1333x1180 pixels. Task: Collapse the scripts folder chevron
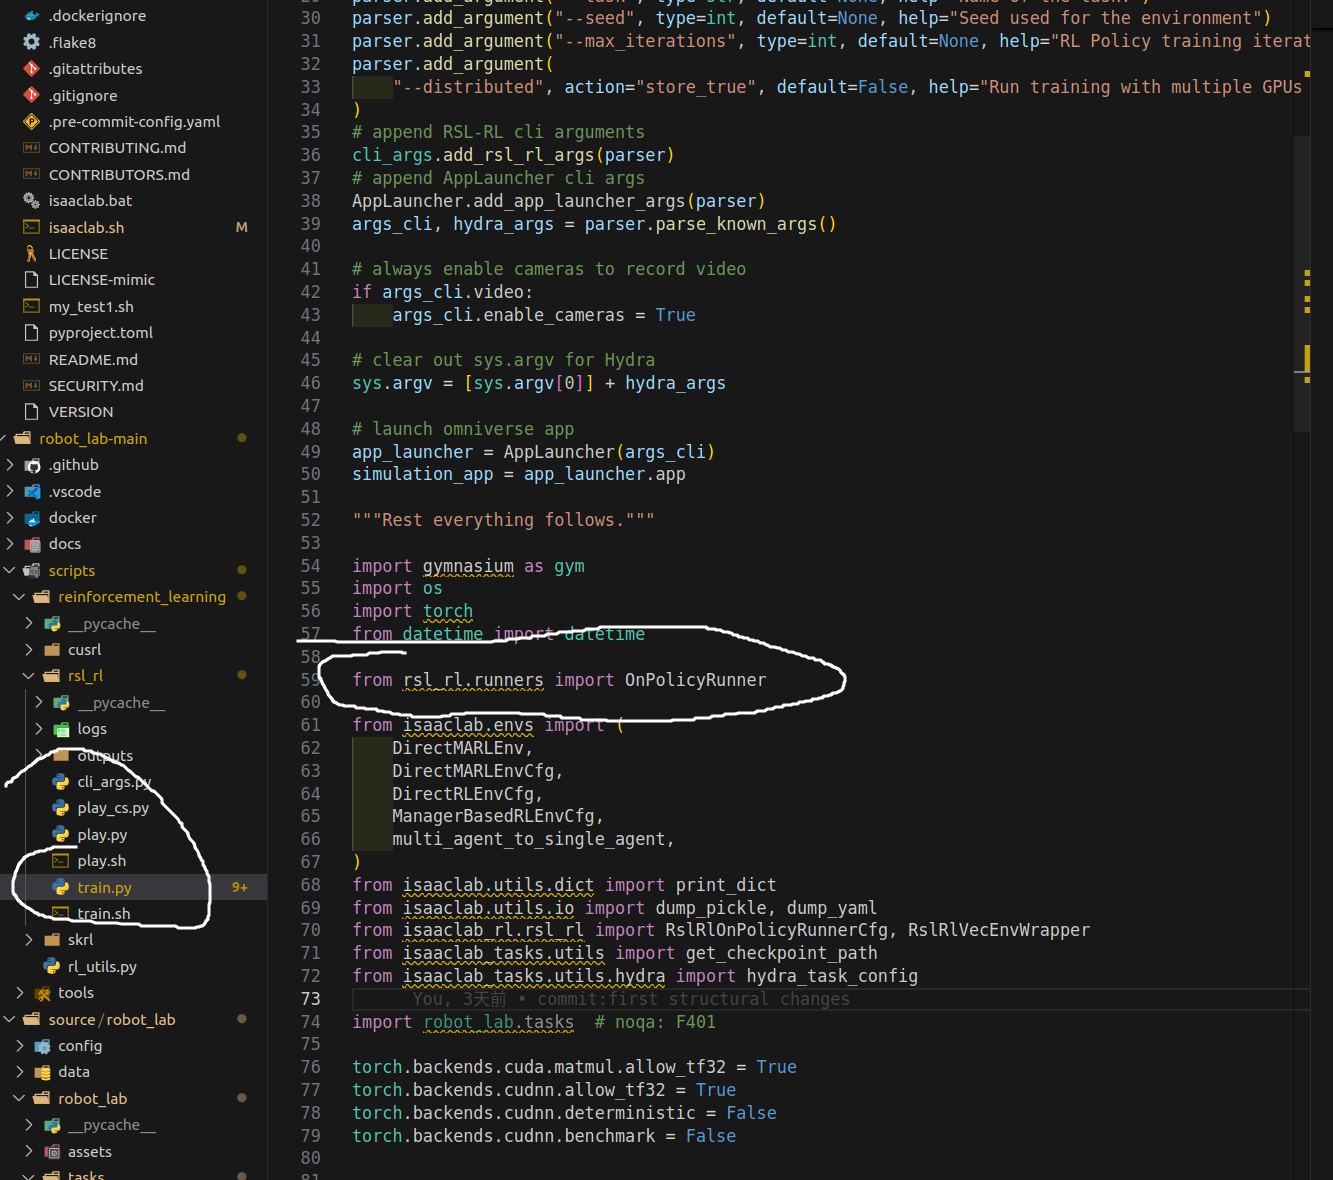point(10,571)
